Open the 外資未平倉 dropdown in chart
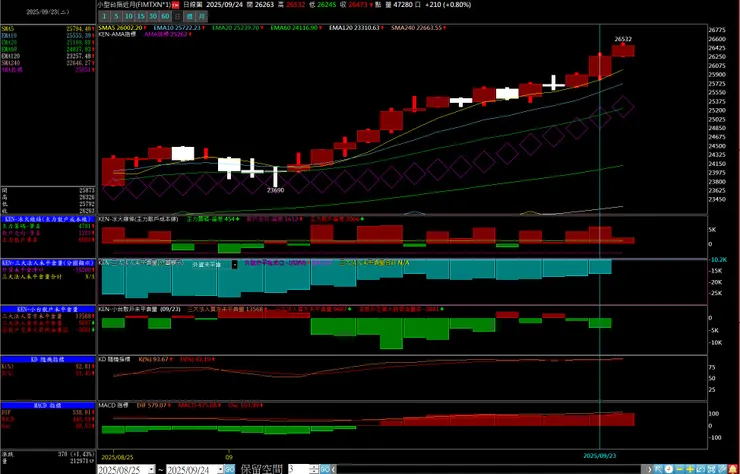This screenshot has width=740, height=474. (x=235, y=265)
